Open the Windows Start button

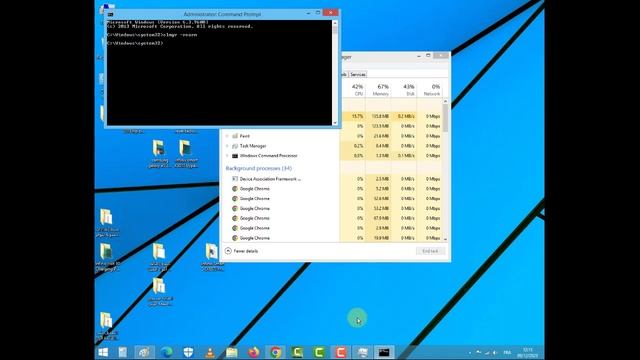103,352
